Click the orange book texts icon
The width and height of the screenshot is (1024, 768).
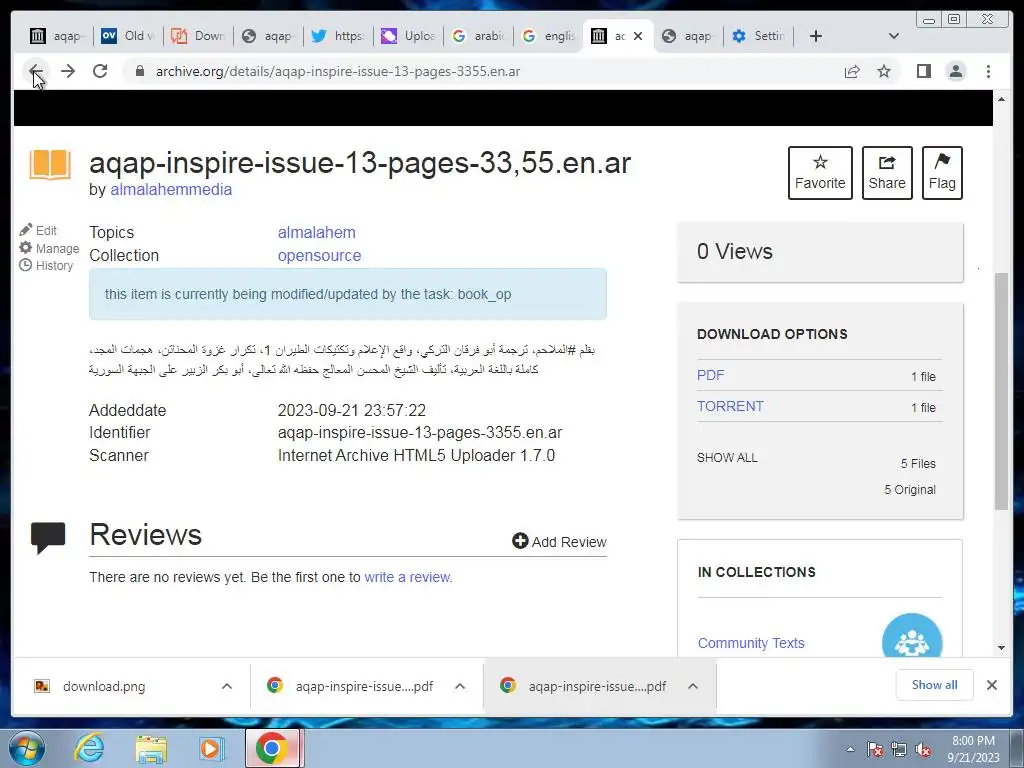[x=50, y=164]
